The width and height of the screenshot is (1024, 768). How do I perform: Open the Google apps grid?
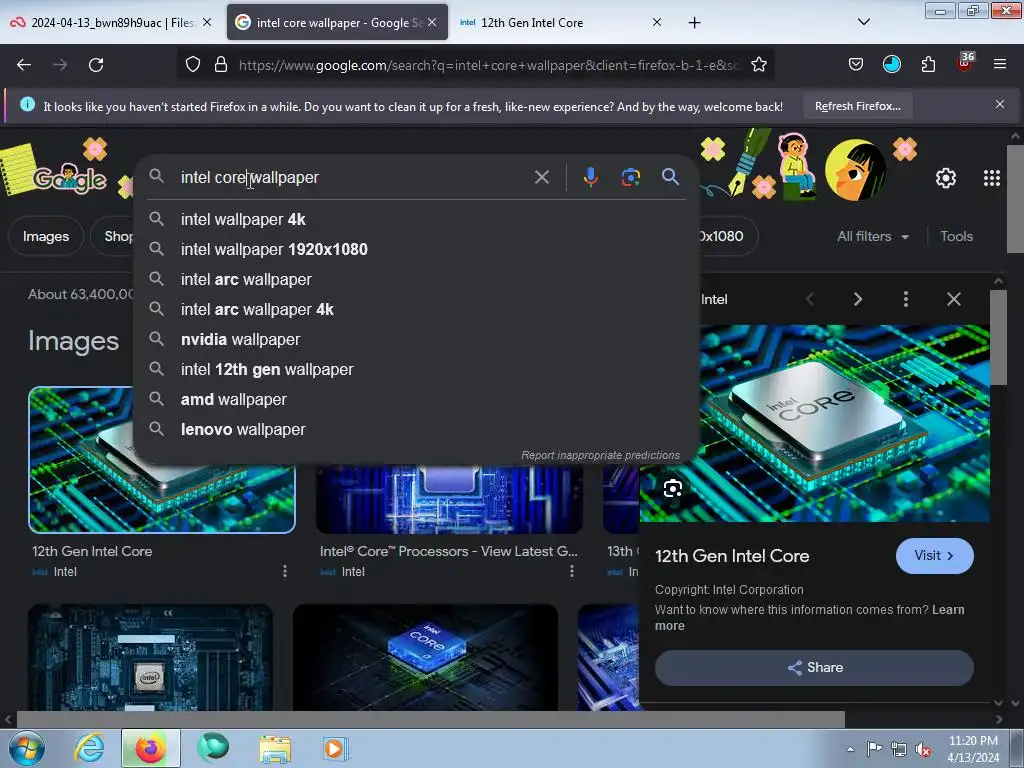point(991,178)
